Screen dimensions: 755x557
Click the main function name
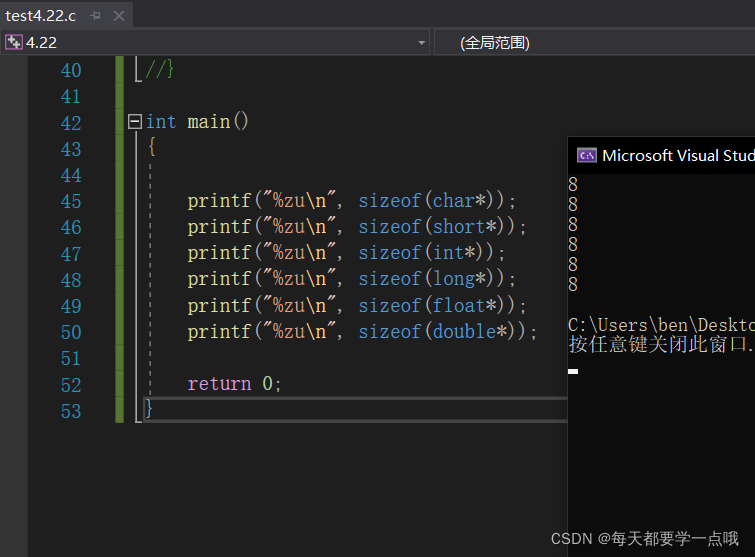pyautogui.click(x=208, y=121)
